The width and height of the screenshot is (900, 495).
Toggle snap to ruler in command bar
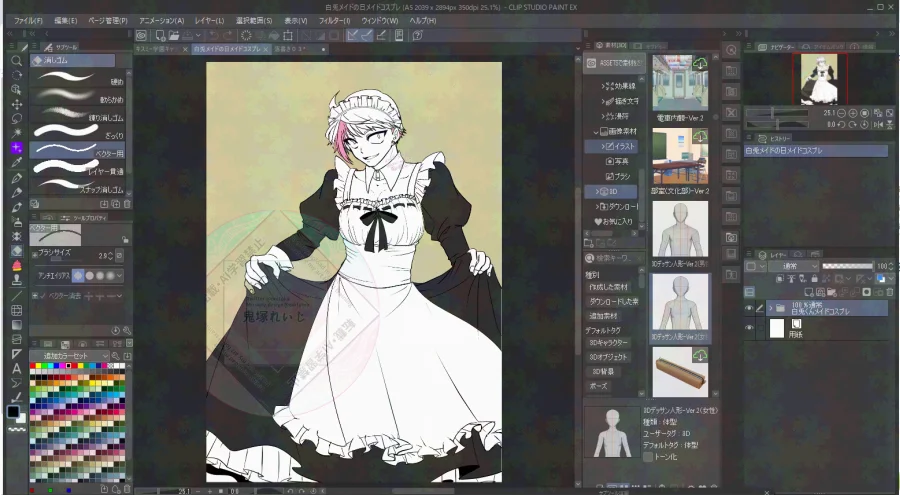(352, 36)
